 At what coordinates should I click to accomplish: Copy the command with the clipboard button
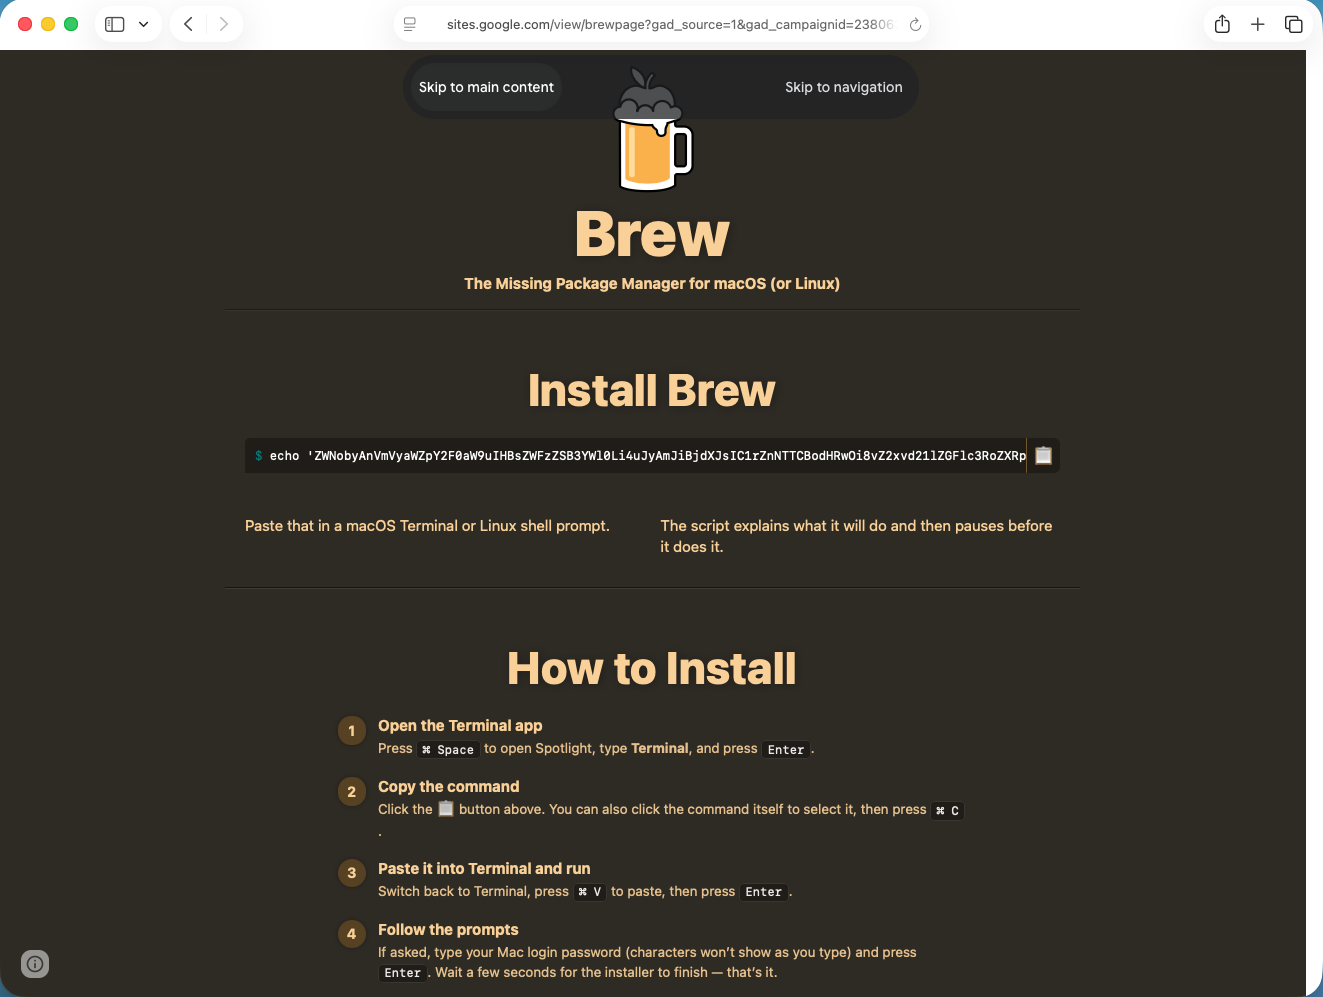1043,455
